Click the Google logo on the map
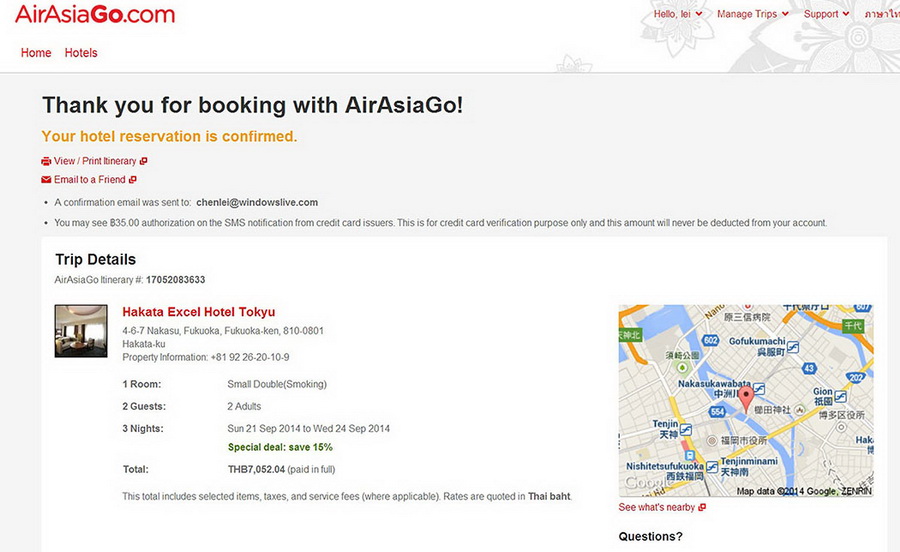 point(647,483)
